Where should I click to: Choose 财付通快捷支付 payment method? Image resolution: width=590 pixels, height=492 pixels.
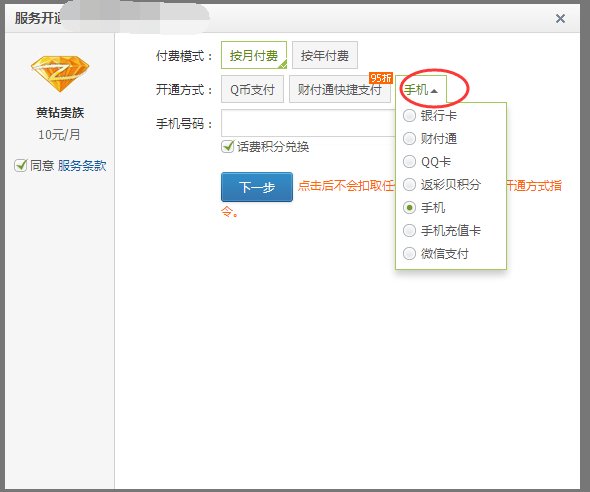click(x=340, y=89)
